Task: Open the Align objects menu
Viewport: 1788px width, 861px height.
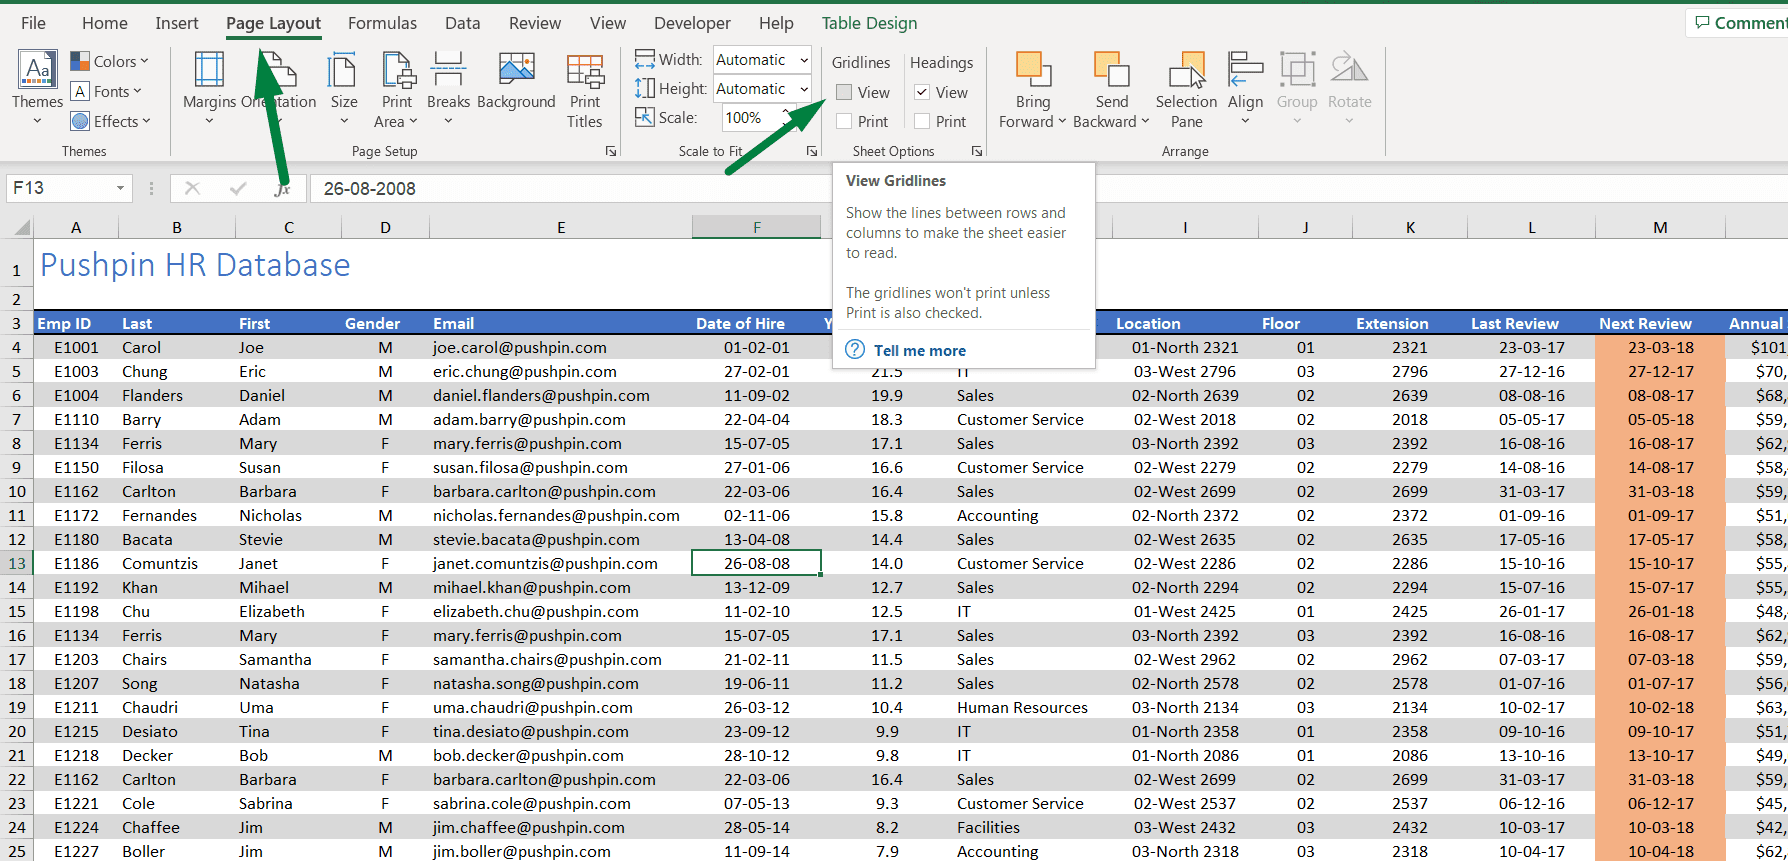Action: pyautogui.click(x=1245, y=88)
